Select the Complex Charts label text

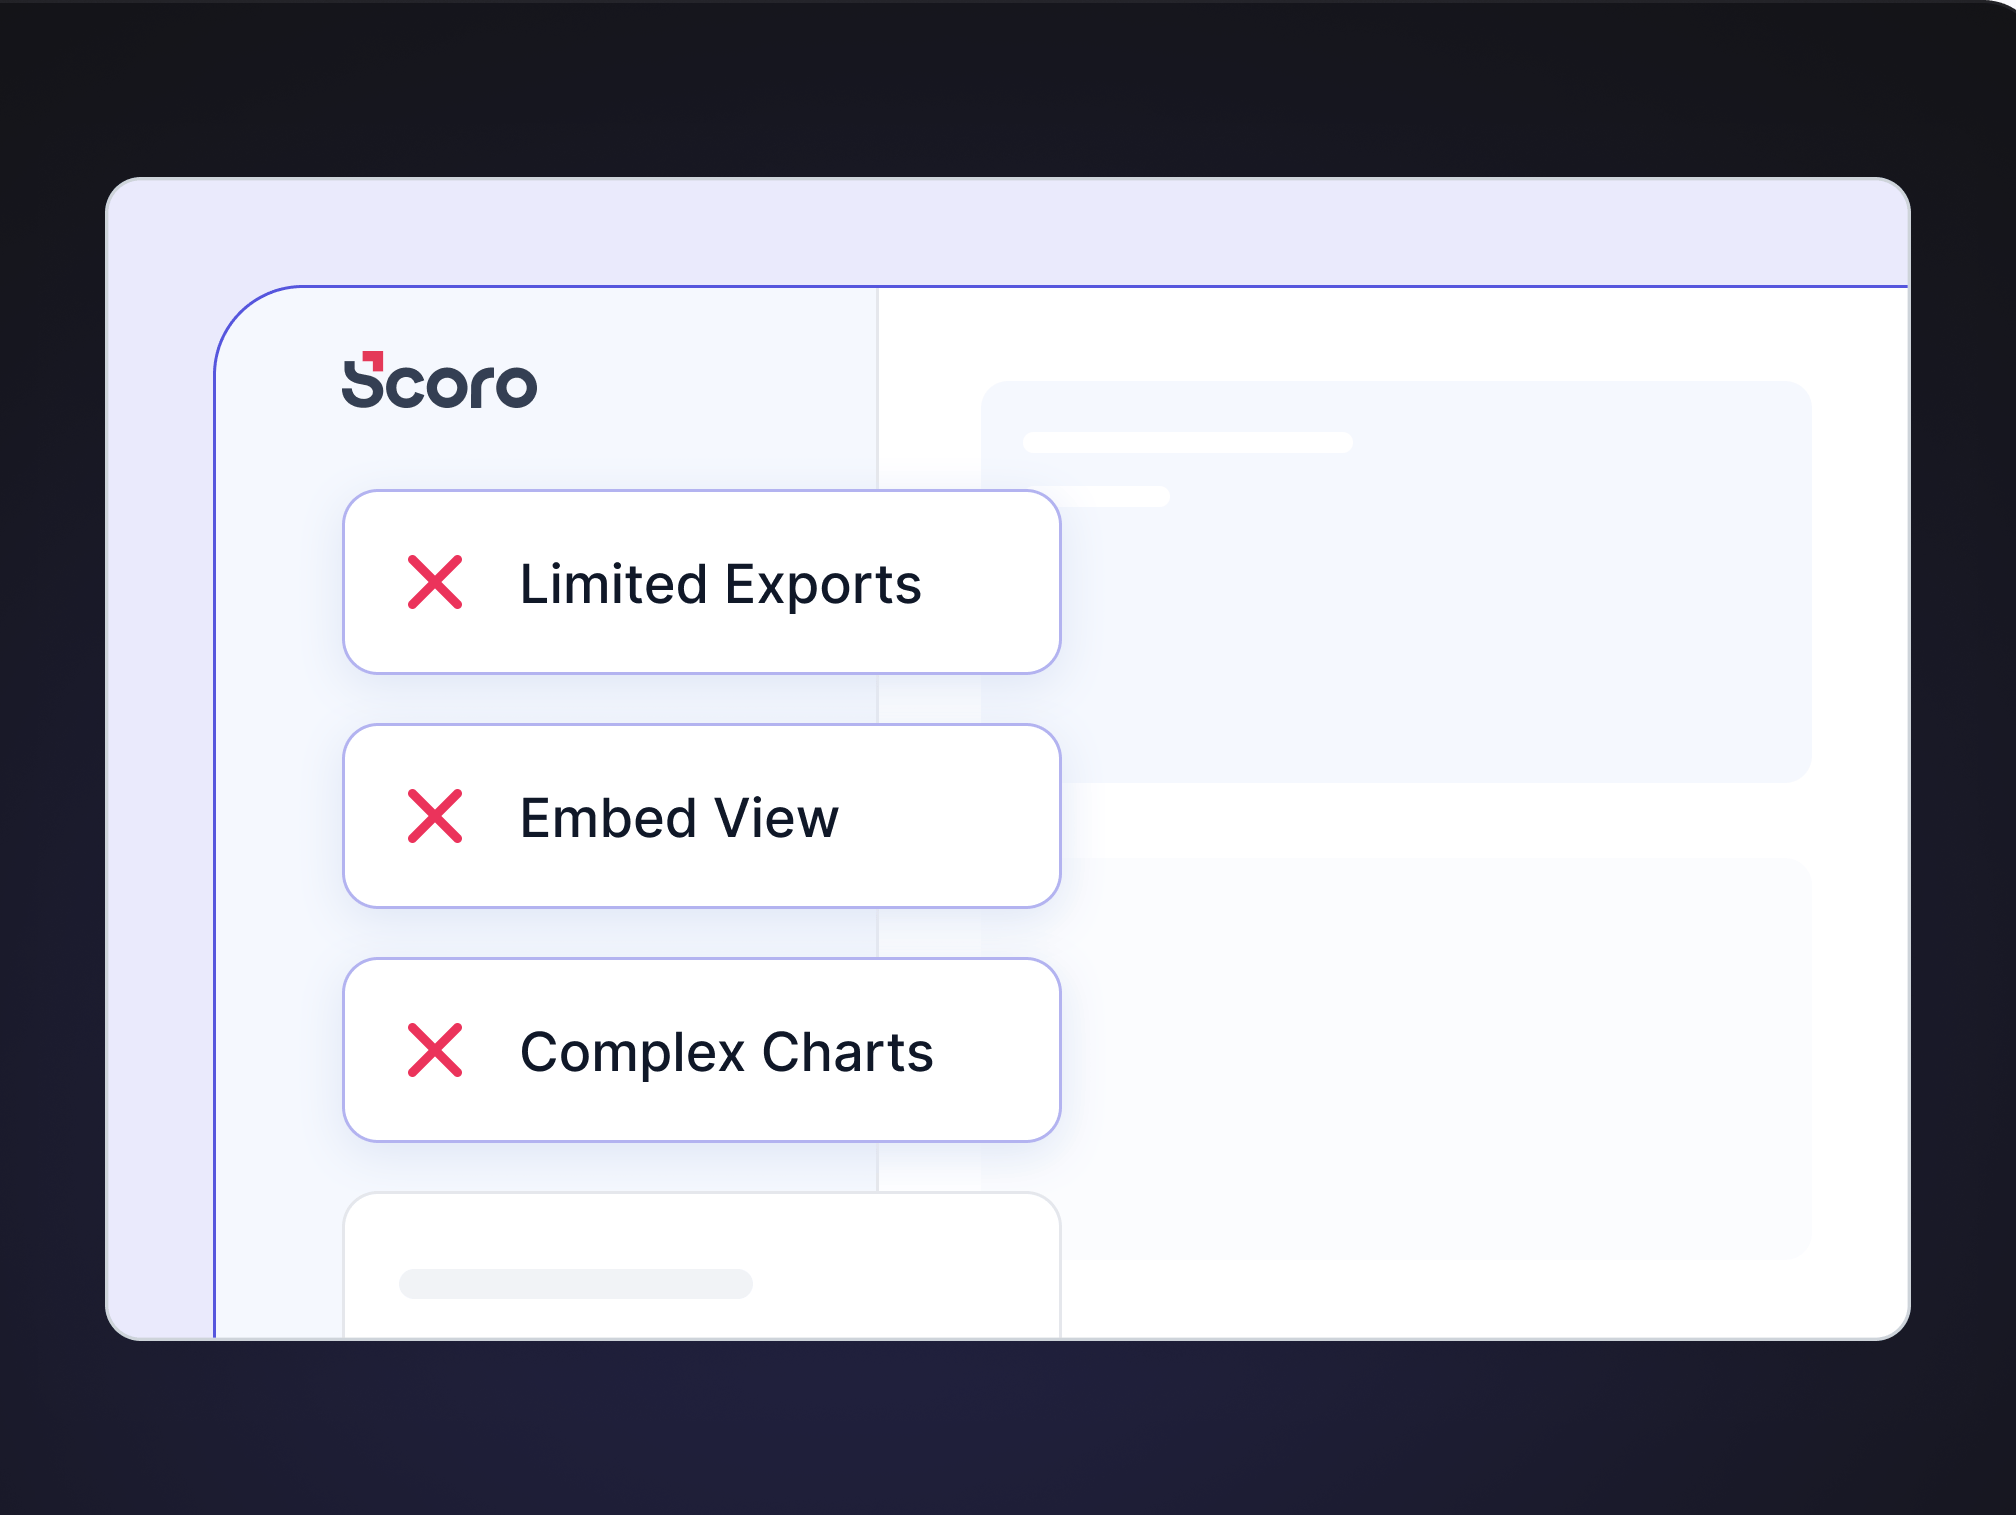pyautogui.click(x=726, y=1052)
